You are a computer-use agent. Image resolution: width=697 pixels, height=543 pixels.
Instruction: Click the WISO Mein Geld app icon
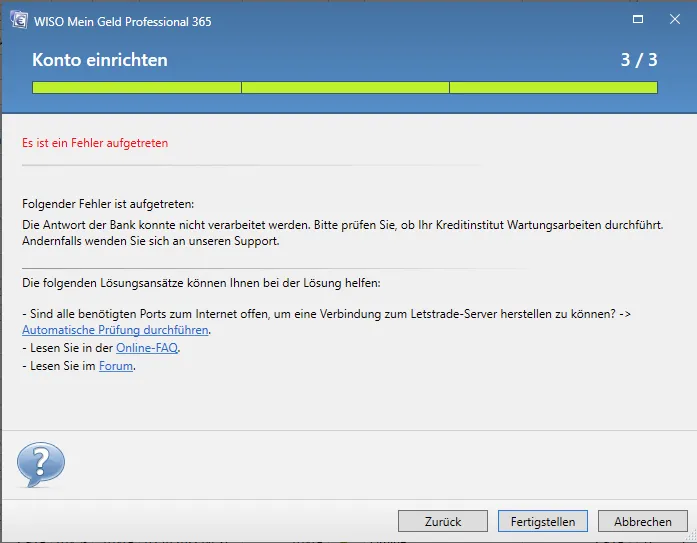(18, 21)
